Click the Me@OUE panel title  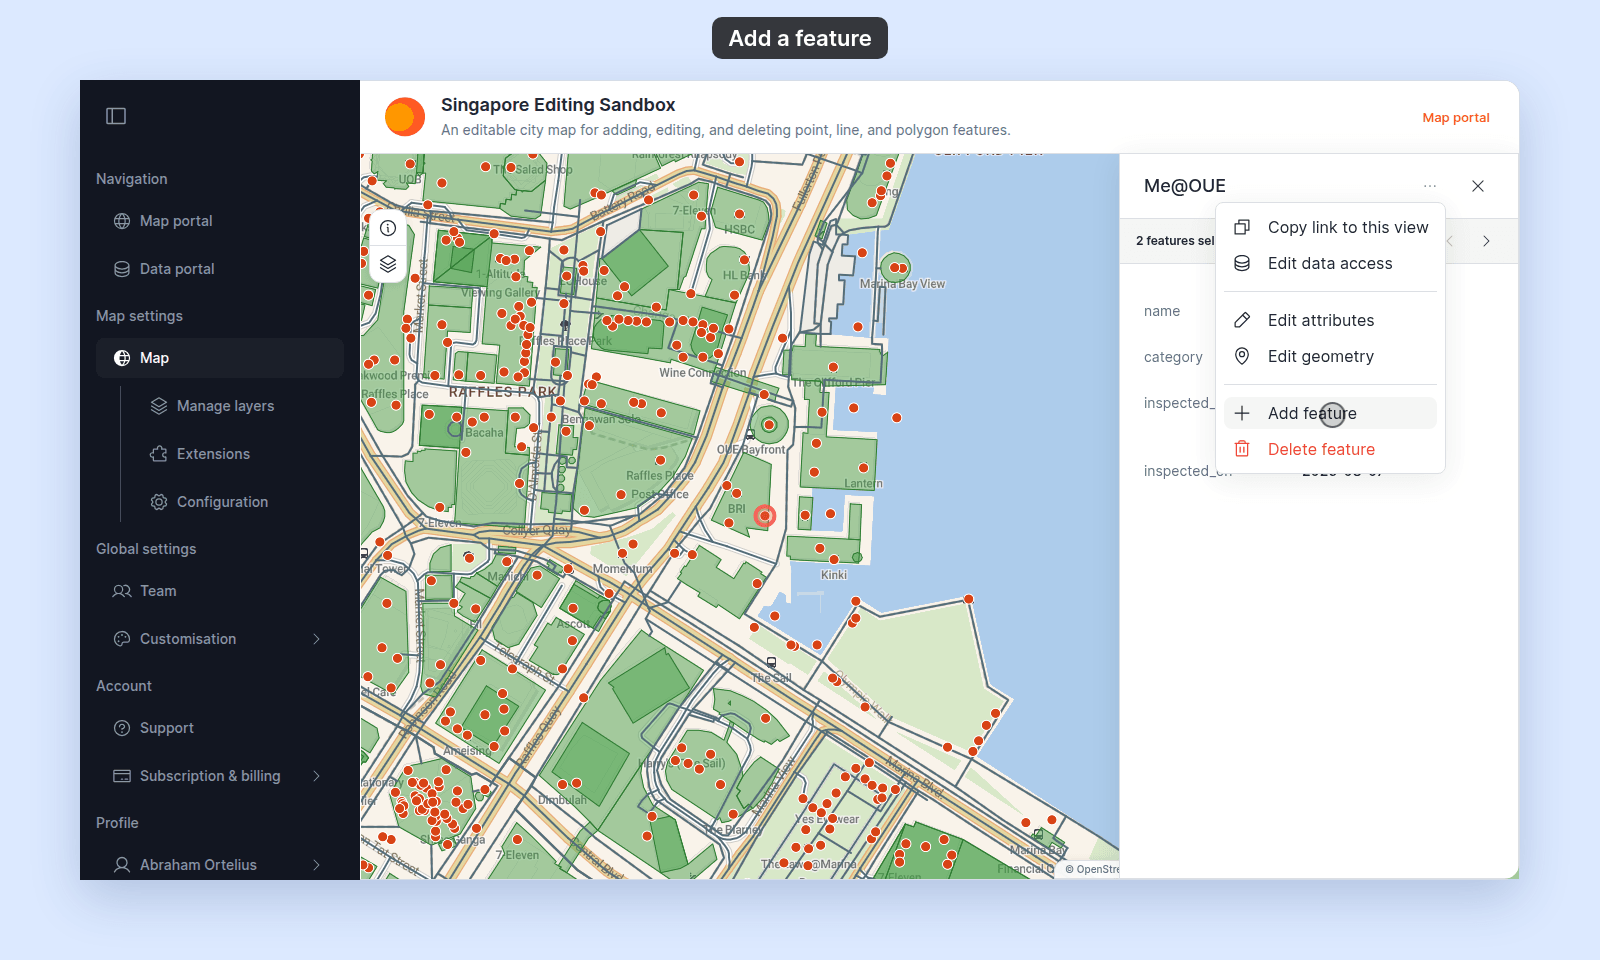[x=1185, y=186]
